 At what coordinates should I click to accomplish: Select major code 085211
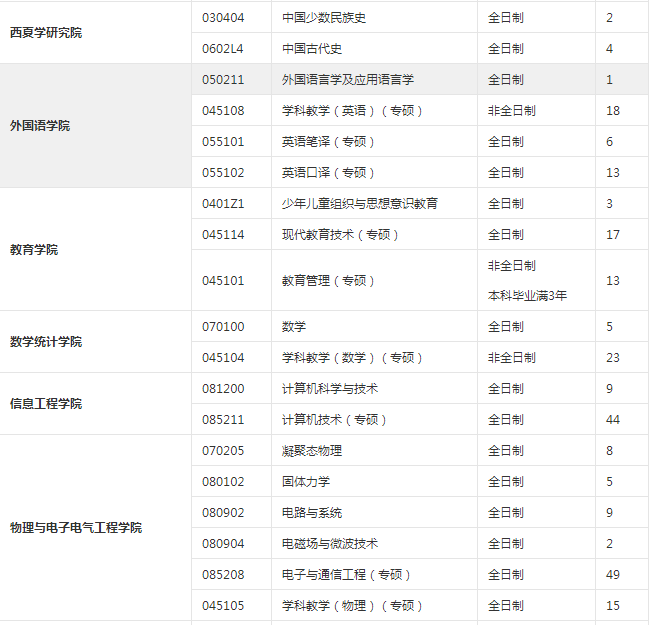click(x=222, y=419)
